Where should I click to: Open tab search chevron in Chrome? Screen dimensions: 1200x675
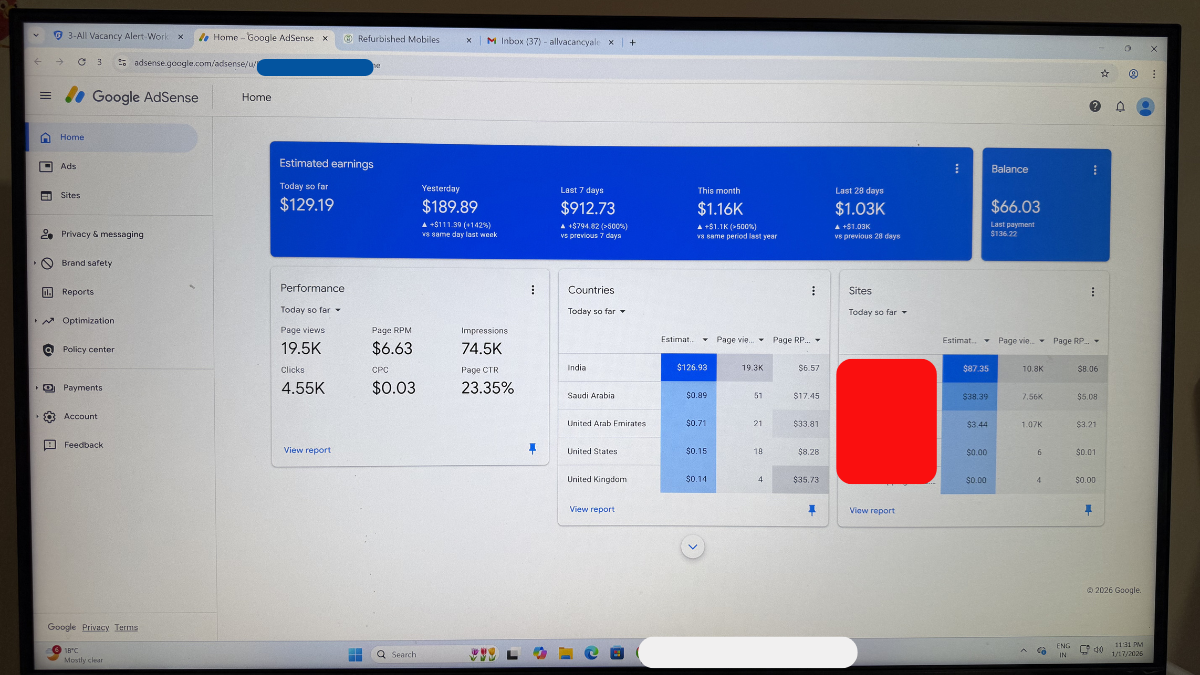click(x=37, y=36)
